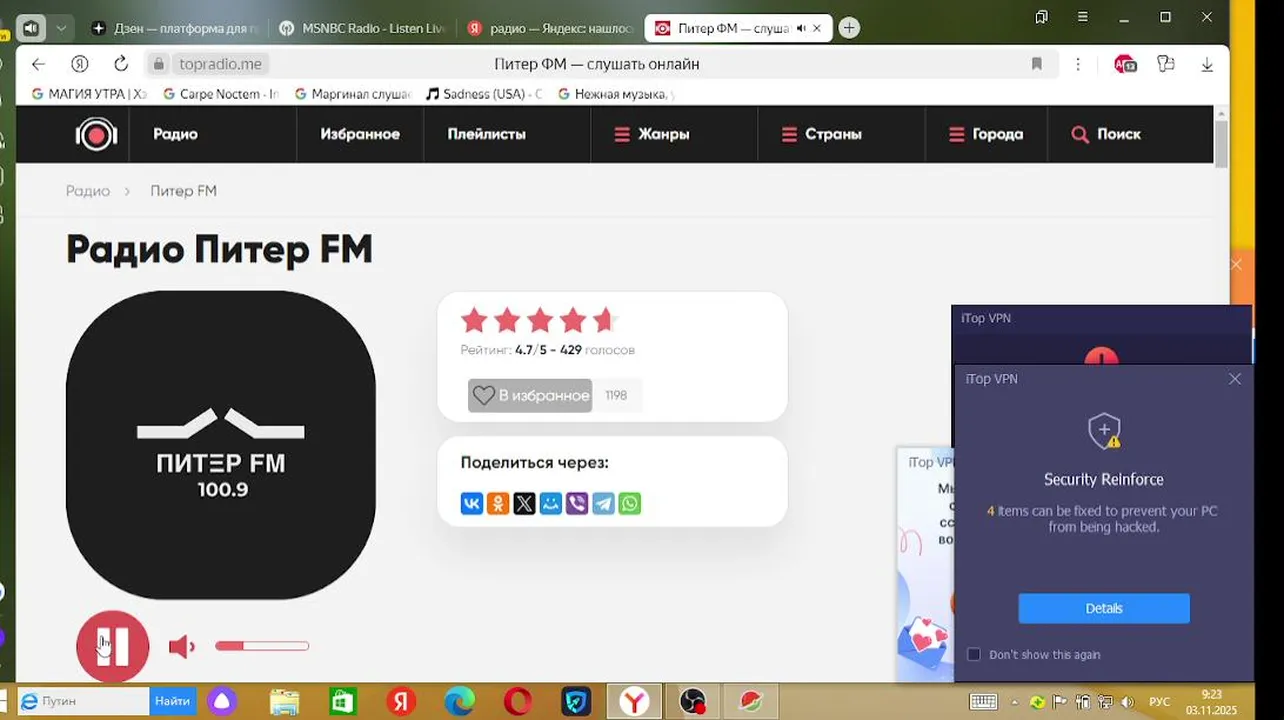This screenshot has height=720, width=1284.
Task: Rate the station with the third star
Action: pos(540,320)
